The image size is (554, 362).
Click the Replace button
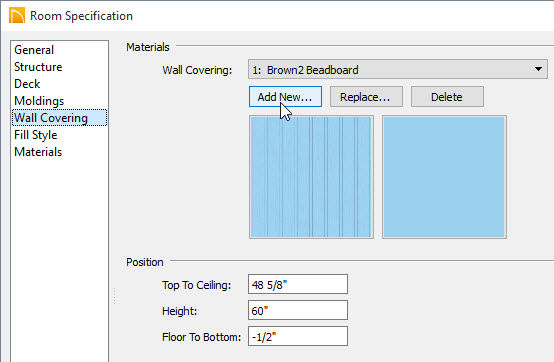(x=366, y=97)
